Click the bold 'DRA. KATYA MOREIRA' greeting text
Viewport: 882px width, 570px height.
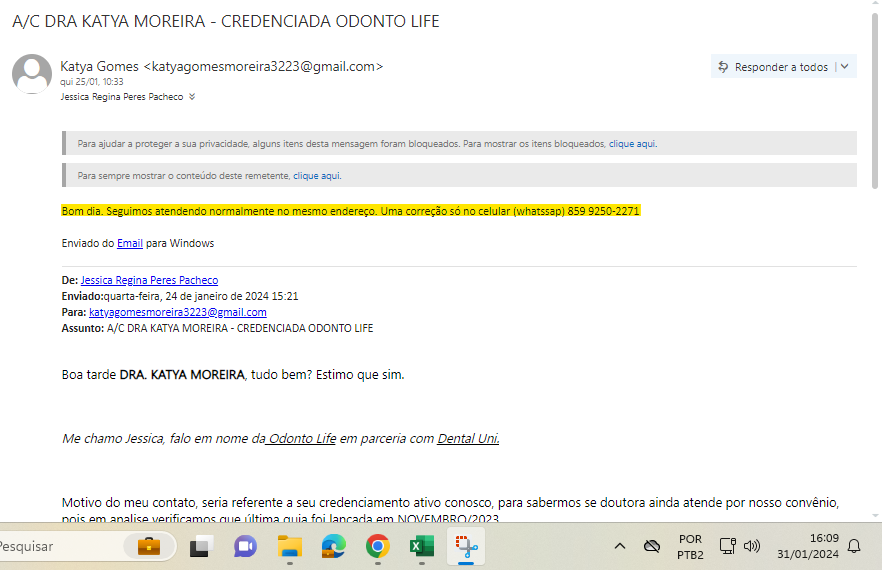(182, 375)
